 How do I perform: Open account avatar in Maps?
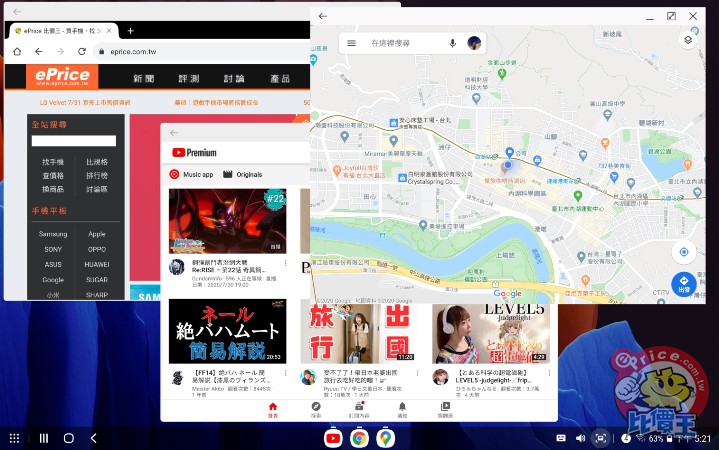tap(474, 43)
